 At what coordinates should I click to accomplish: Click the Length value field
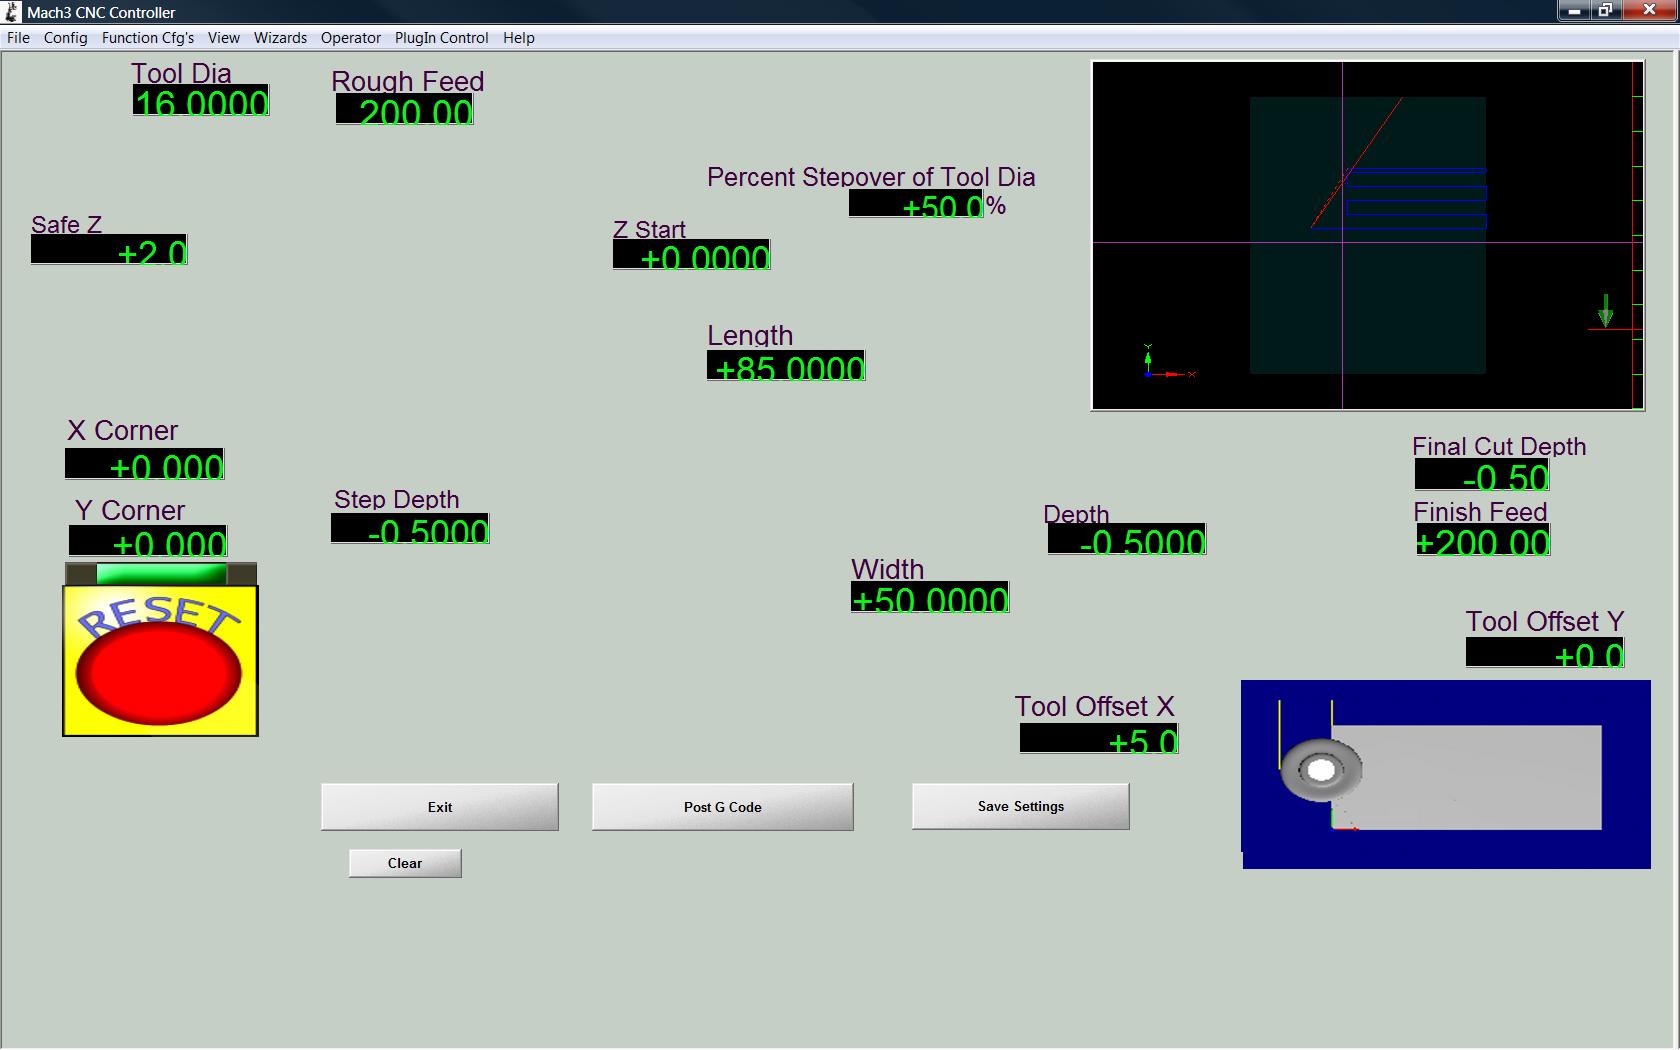point(786,367)
